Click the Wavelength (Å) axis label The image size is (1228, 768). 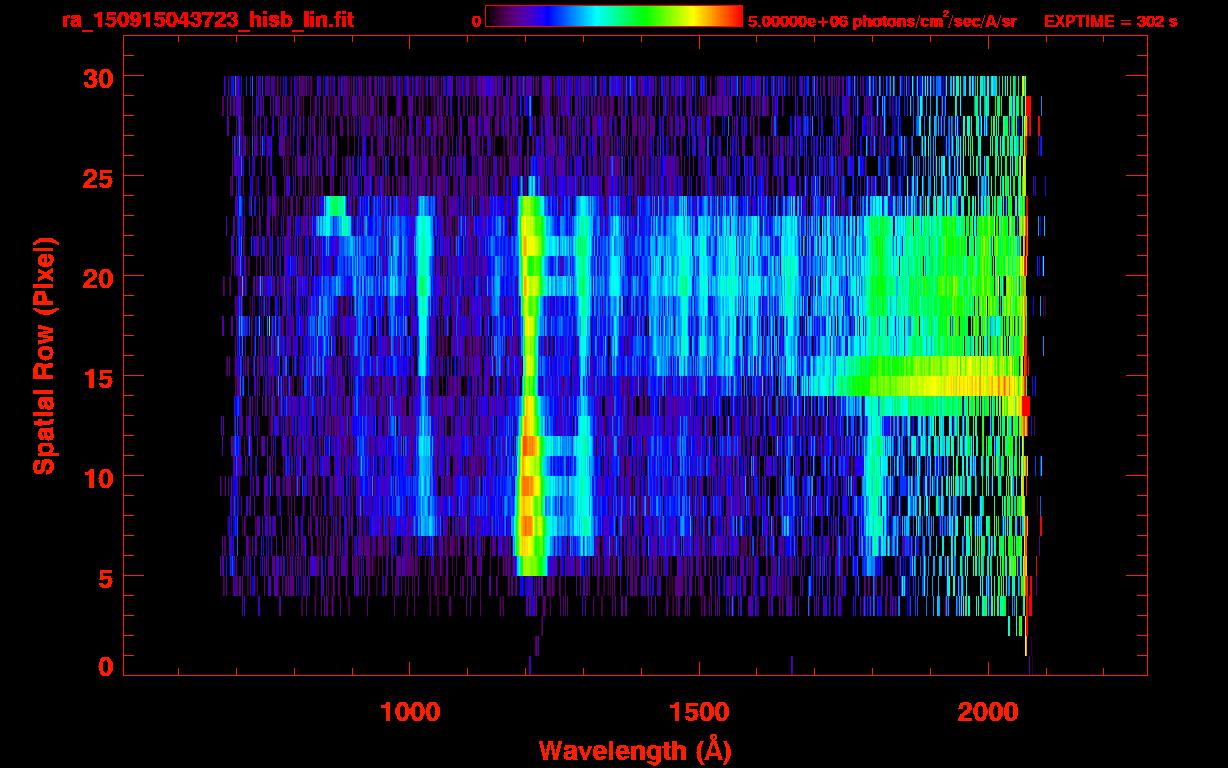point(637,750)
